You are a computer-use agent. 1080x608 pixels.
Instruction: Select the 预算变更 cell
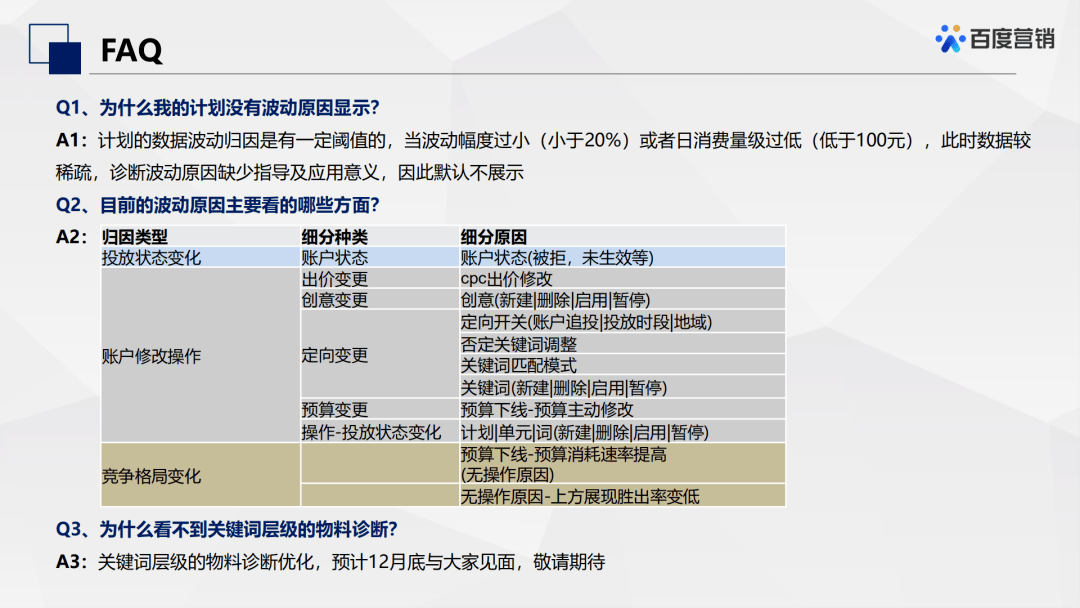(x=380, y=409)
